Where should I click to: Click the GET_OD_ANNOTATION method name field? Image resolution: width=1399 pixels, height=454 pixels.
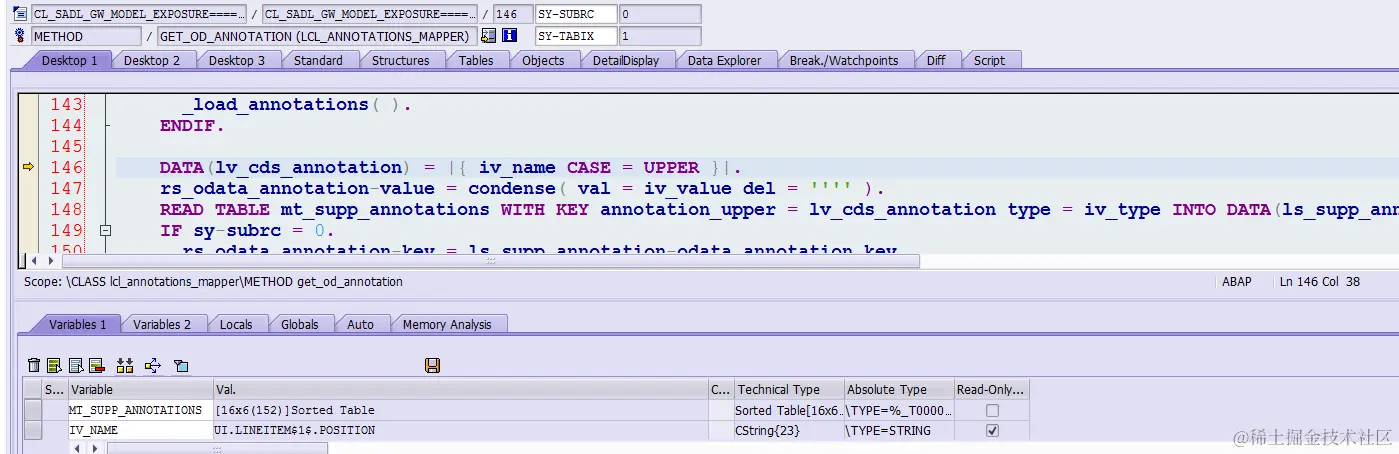317,36
